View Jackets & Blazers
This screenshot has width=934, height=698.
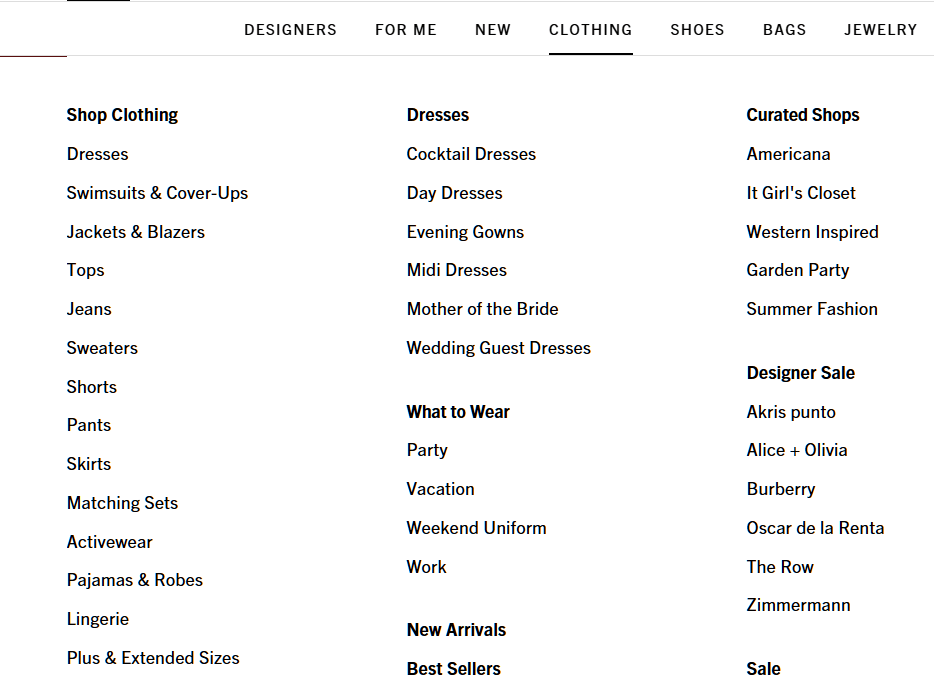click(x=135, y=232)
